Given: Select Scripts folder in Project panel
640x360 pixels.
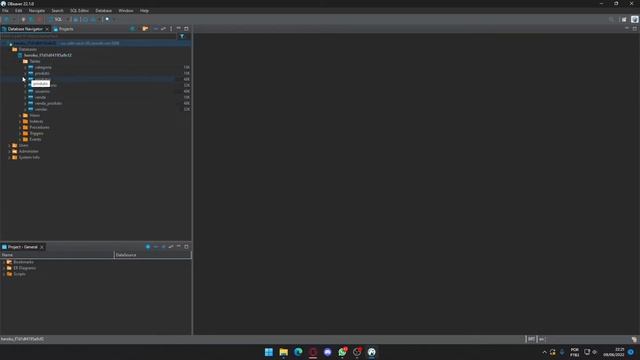Looking at the screenshot, I should (x=19, y=274).
